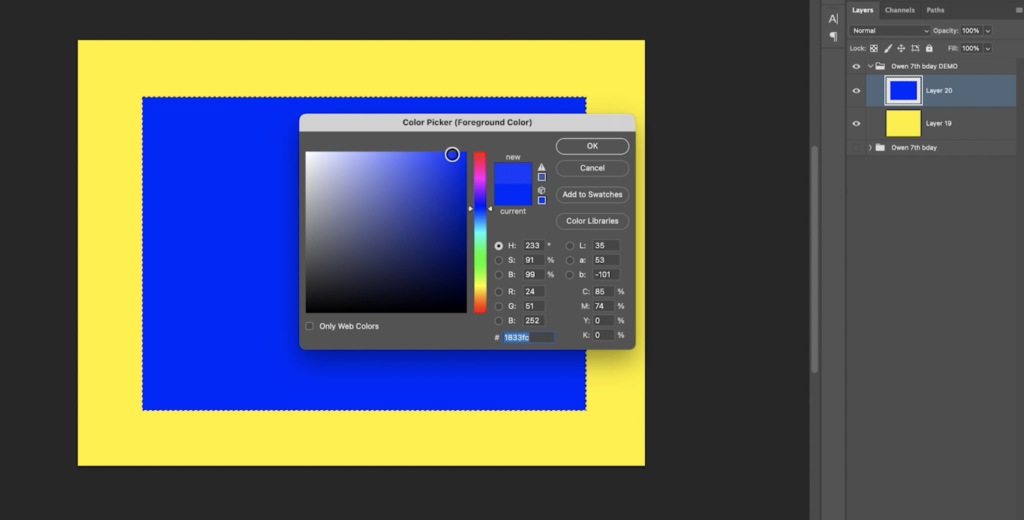Image resolution: width=1024 pixels, height=520 pixels.
Task: Click the Fill value field 100%
Action: click(x=971, y=48)
